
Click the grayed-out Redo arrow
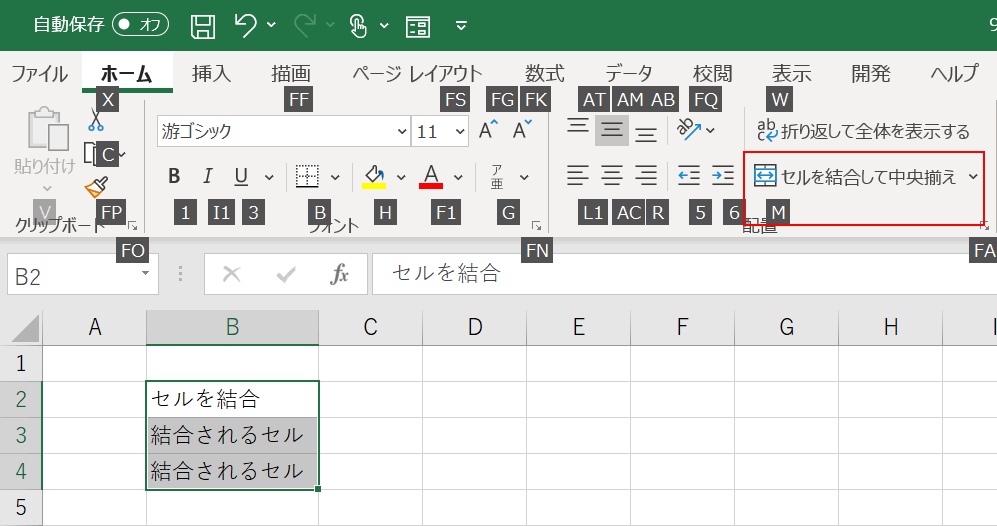(x=305, y=25)
